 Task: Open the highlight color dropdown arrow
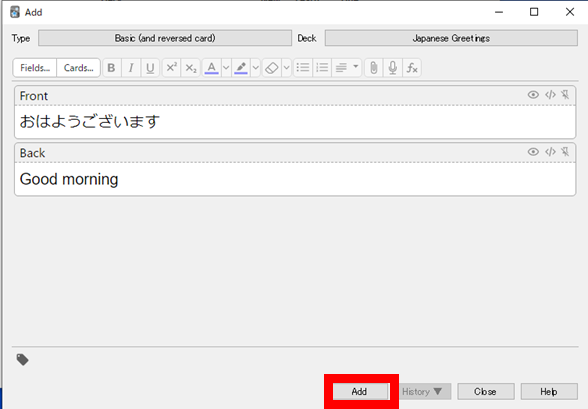point(255,68)
